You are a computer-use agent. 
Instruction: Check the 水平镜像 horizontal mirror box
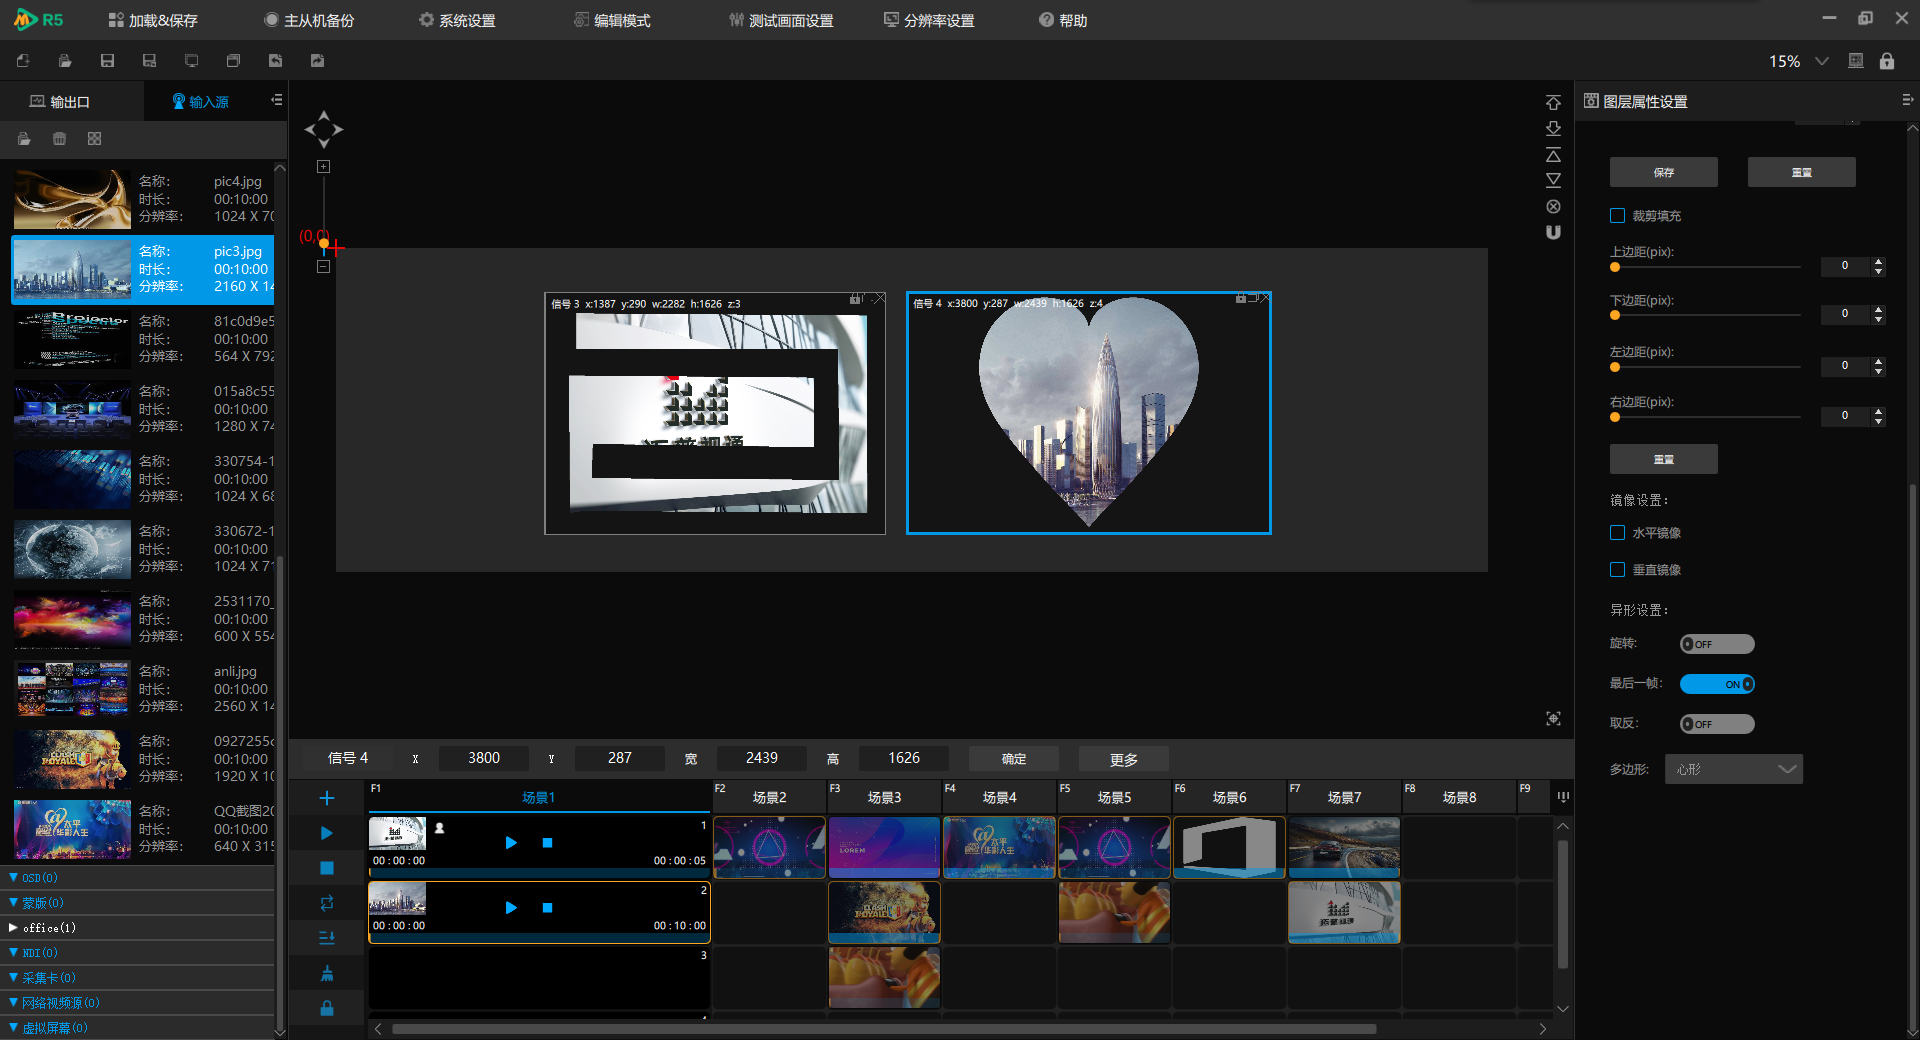[x=1617, y=533]
